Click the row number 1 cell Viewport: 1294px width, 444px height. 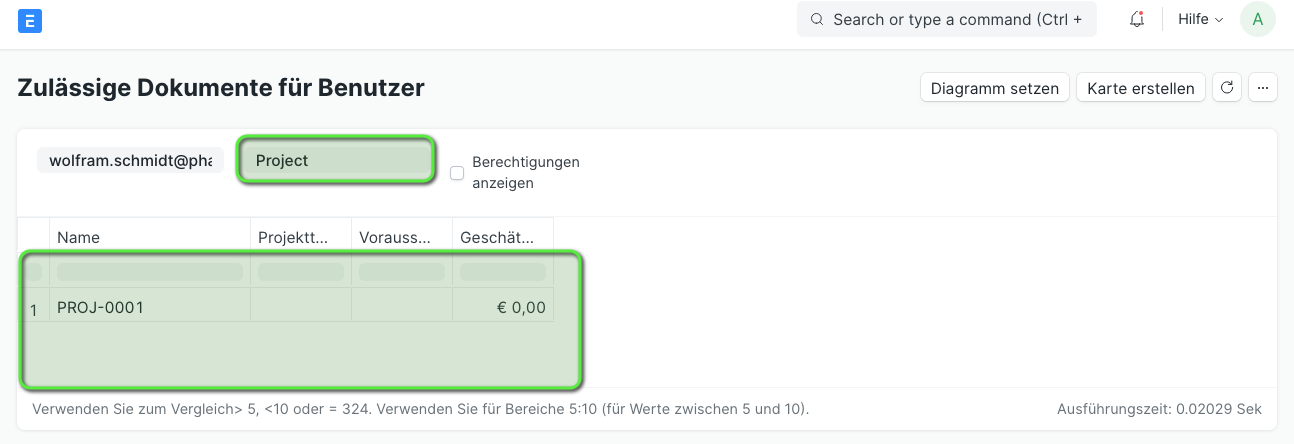point(34,309)
